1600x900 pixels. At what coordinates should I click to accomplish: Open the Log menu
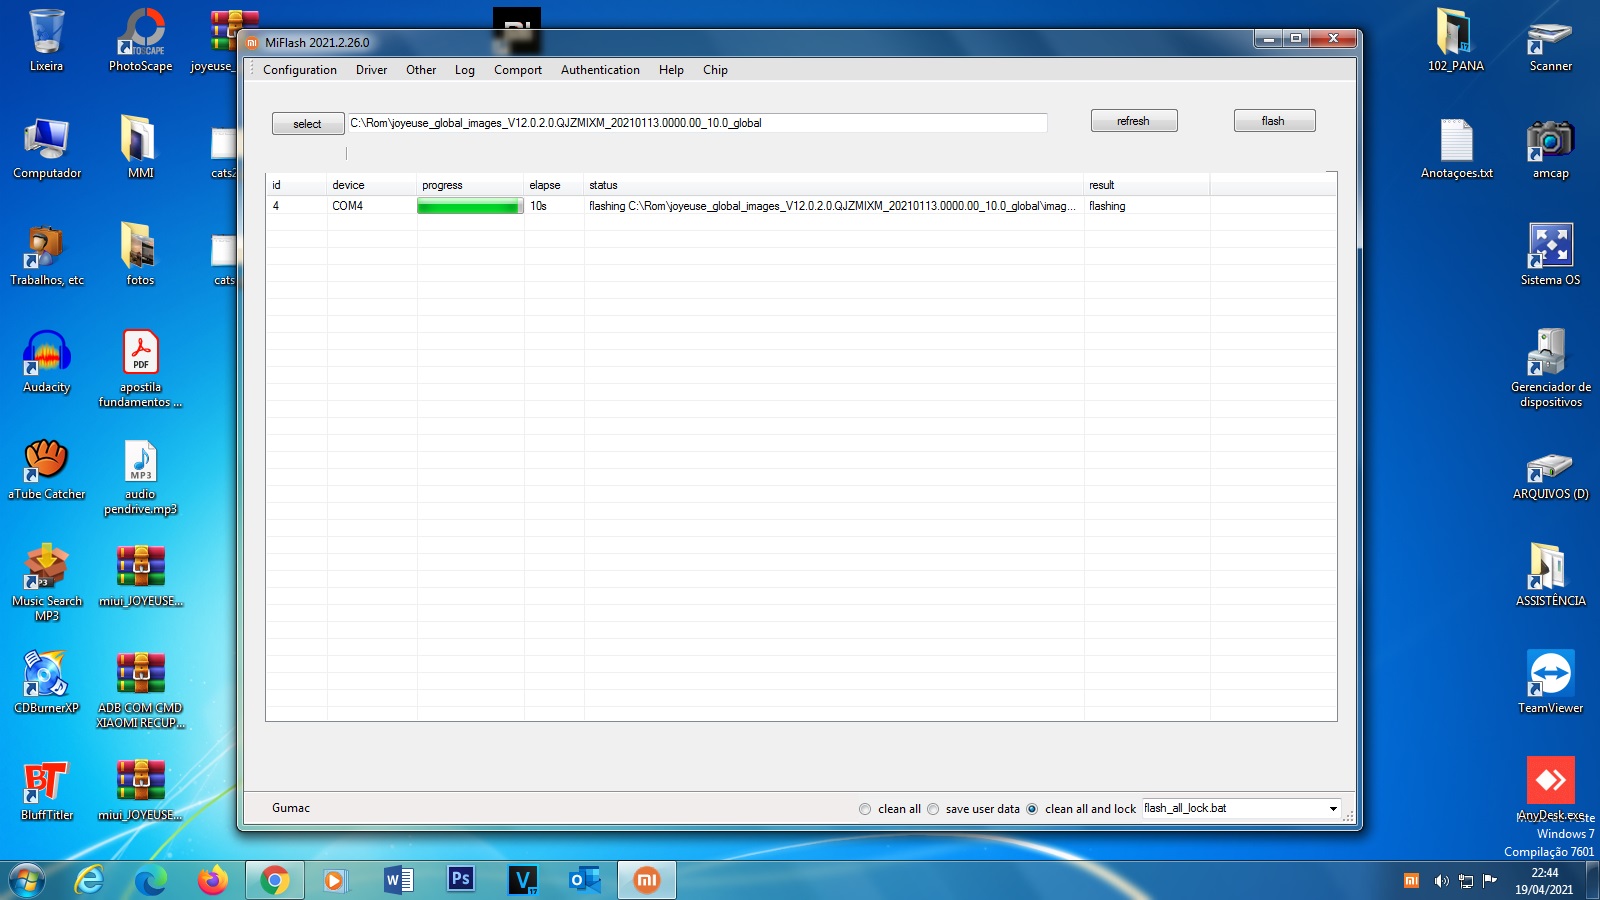coord(464,70)
